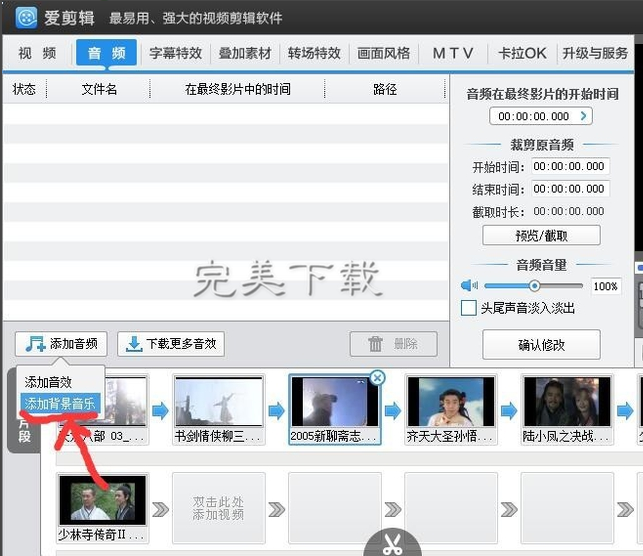Click the 确认修改 button
643x556 pixels.
(x=541, y=345)
